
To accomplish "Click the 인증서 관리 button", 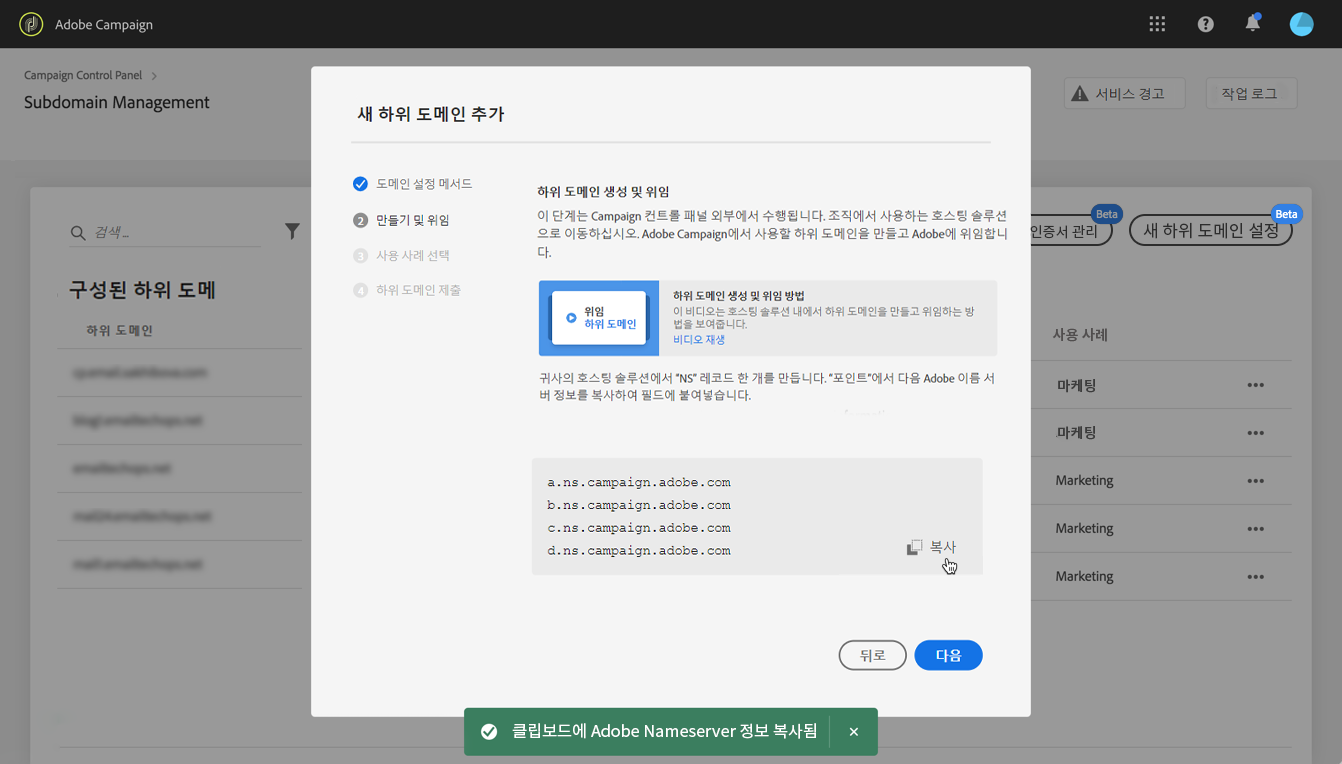I will 1070,231.
